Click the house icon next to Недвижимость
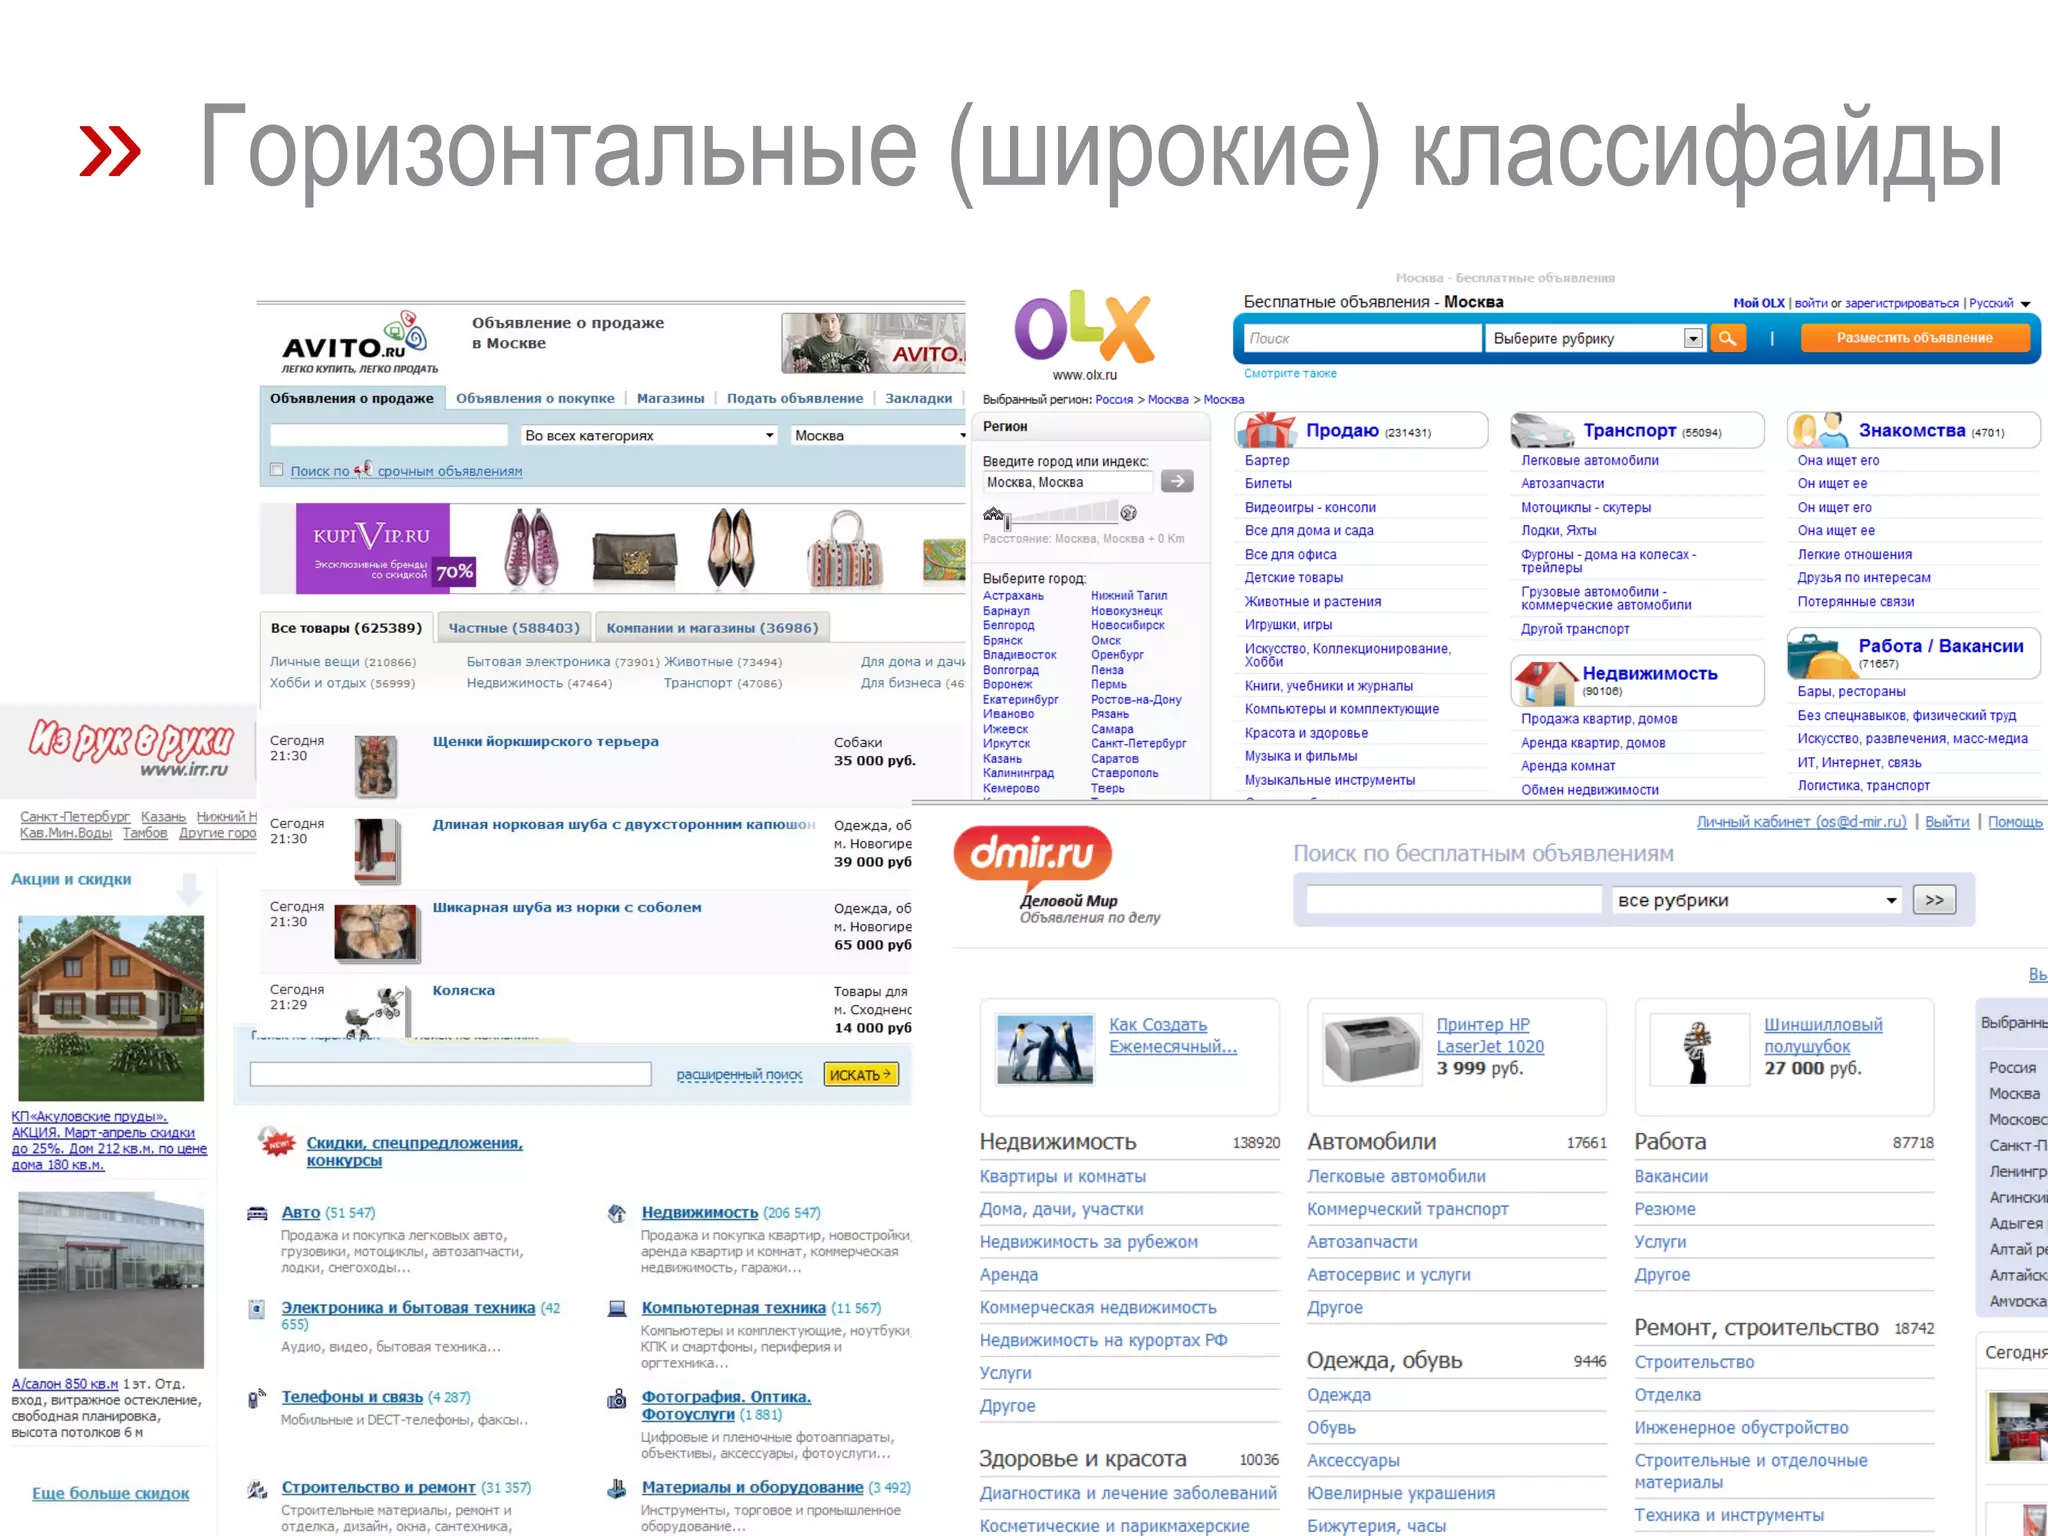This screenshot has width=2048, height=1536. click(1545, 681)
